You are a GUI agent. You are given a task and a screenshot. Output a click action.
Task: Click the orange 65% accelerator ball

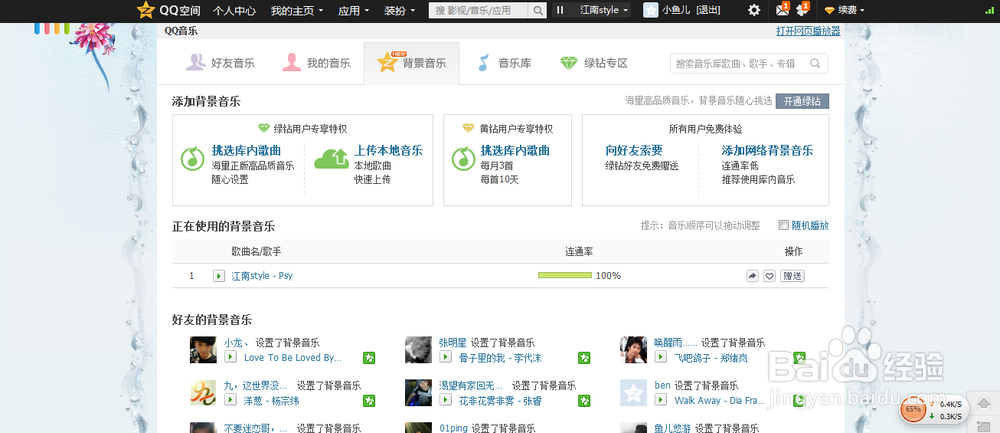913,409
